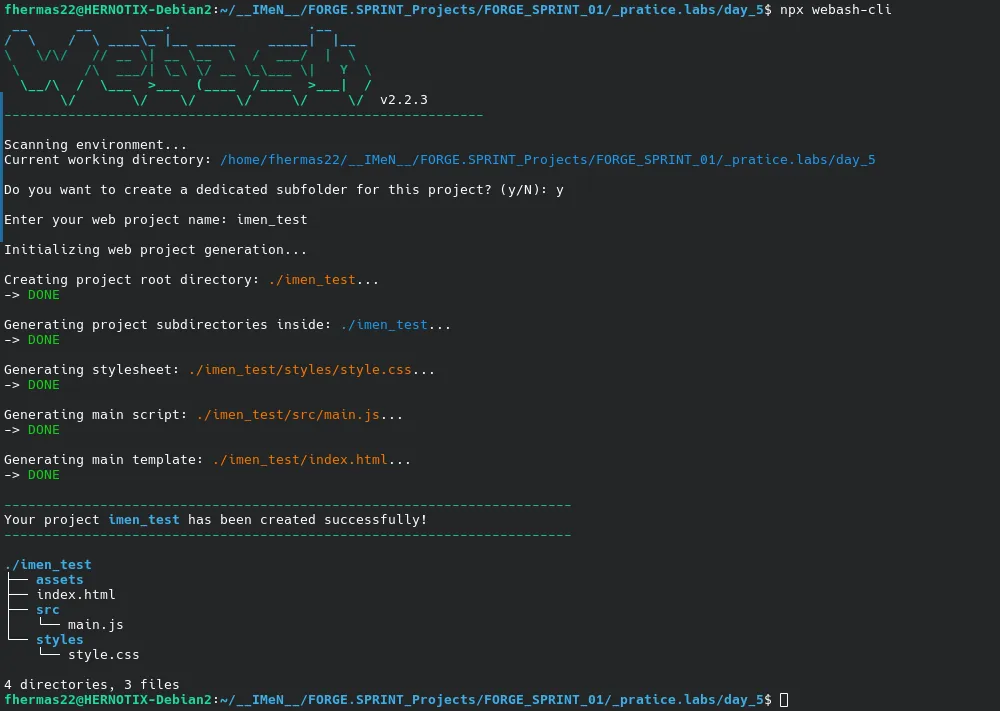This screenshot has width=1000, height=711.
Task: Click DONE under Generating stylesheet
Action: point(43,385)
